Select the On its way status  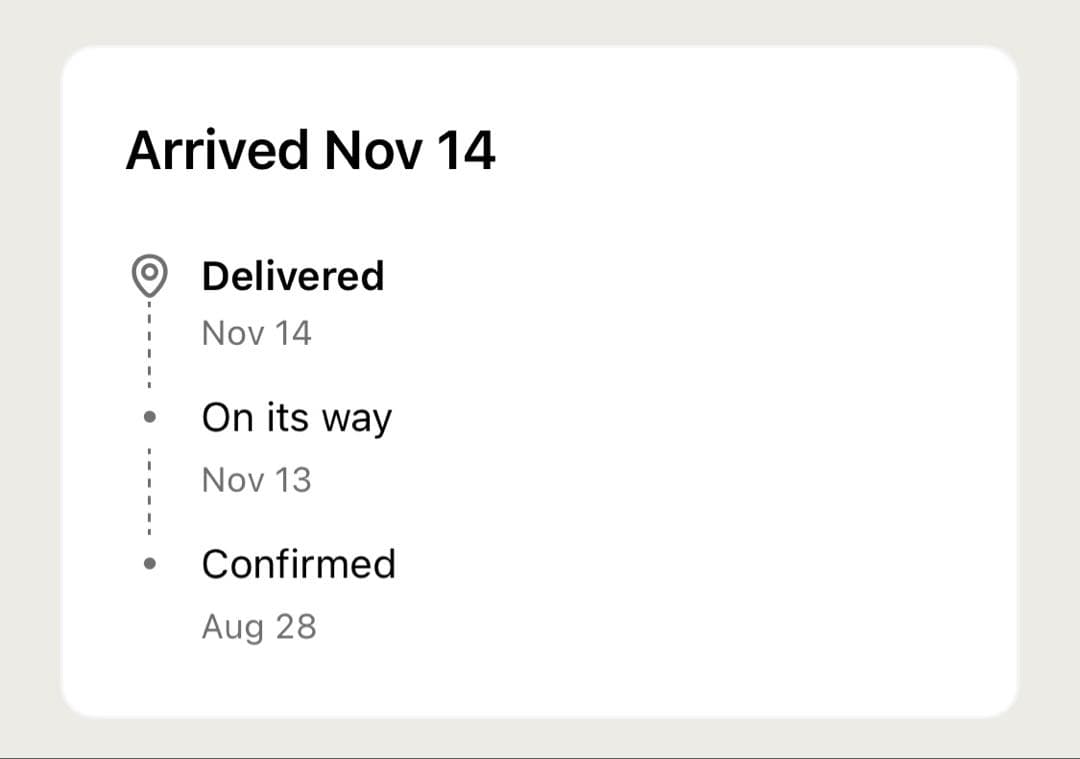pos(296,418)
